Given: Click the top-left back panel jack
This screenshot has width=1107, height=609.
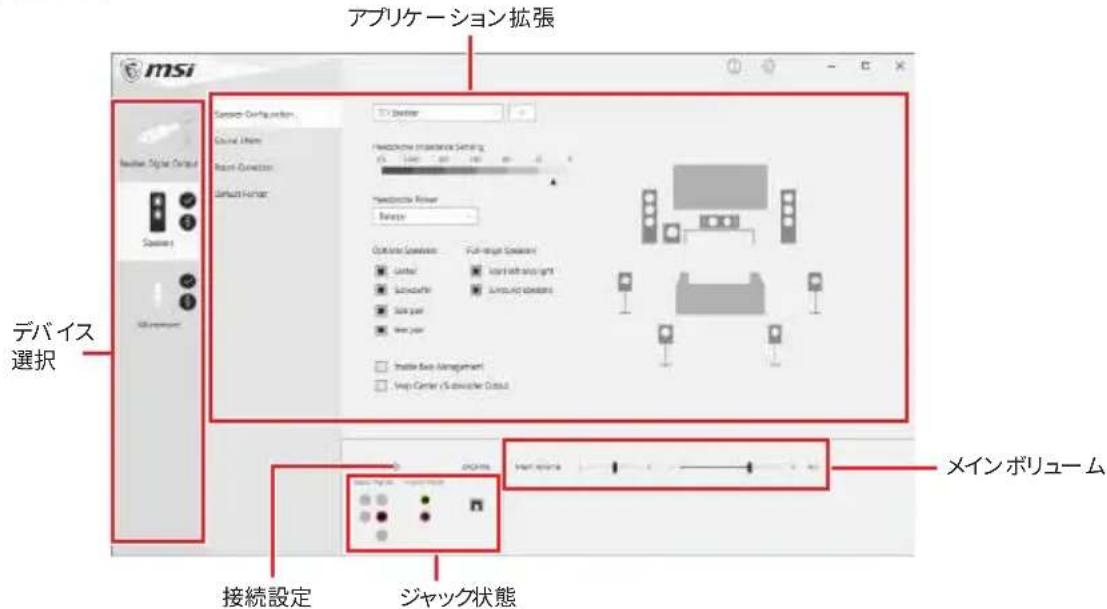Looking at the screenshot, I should [x=365, y=500].
